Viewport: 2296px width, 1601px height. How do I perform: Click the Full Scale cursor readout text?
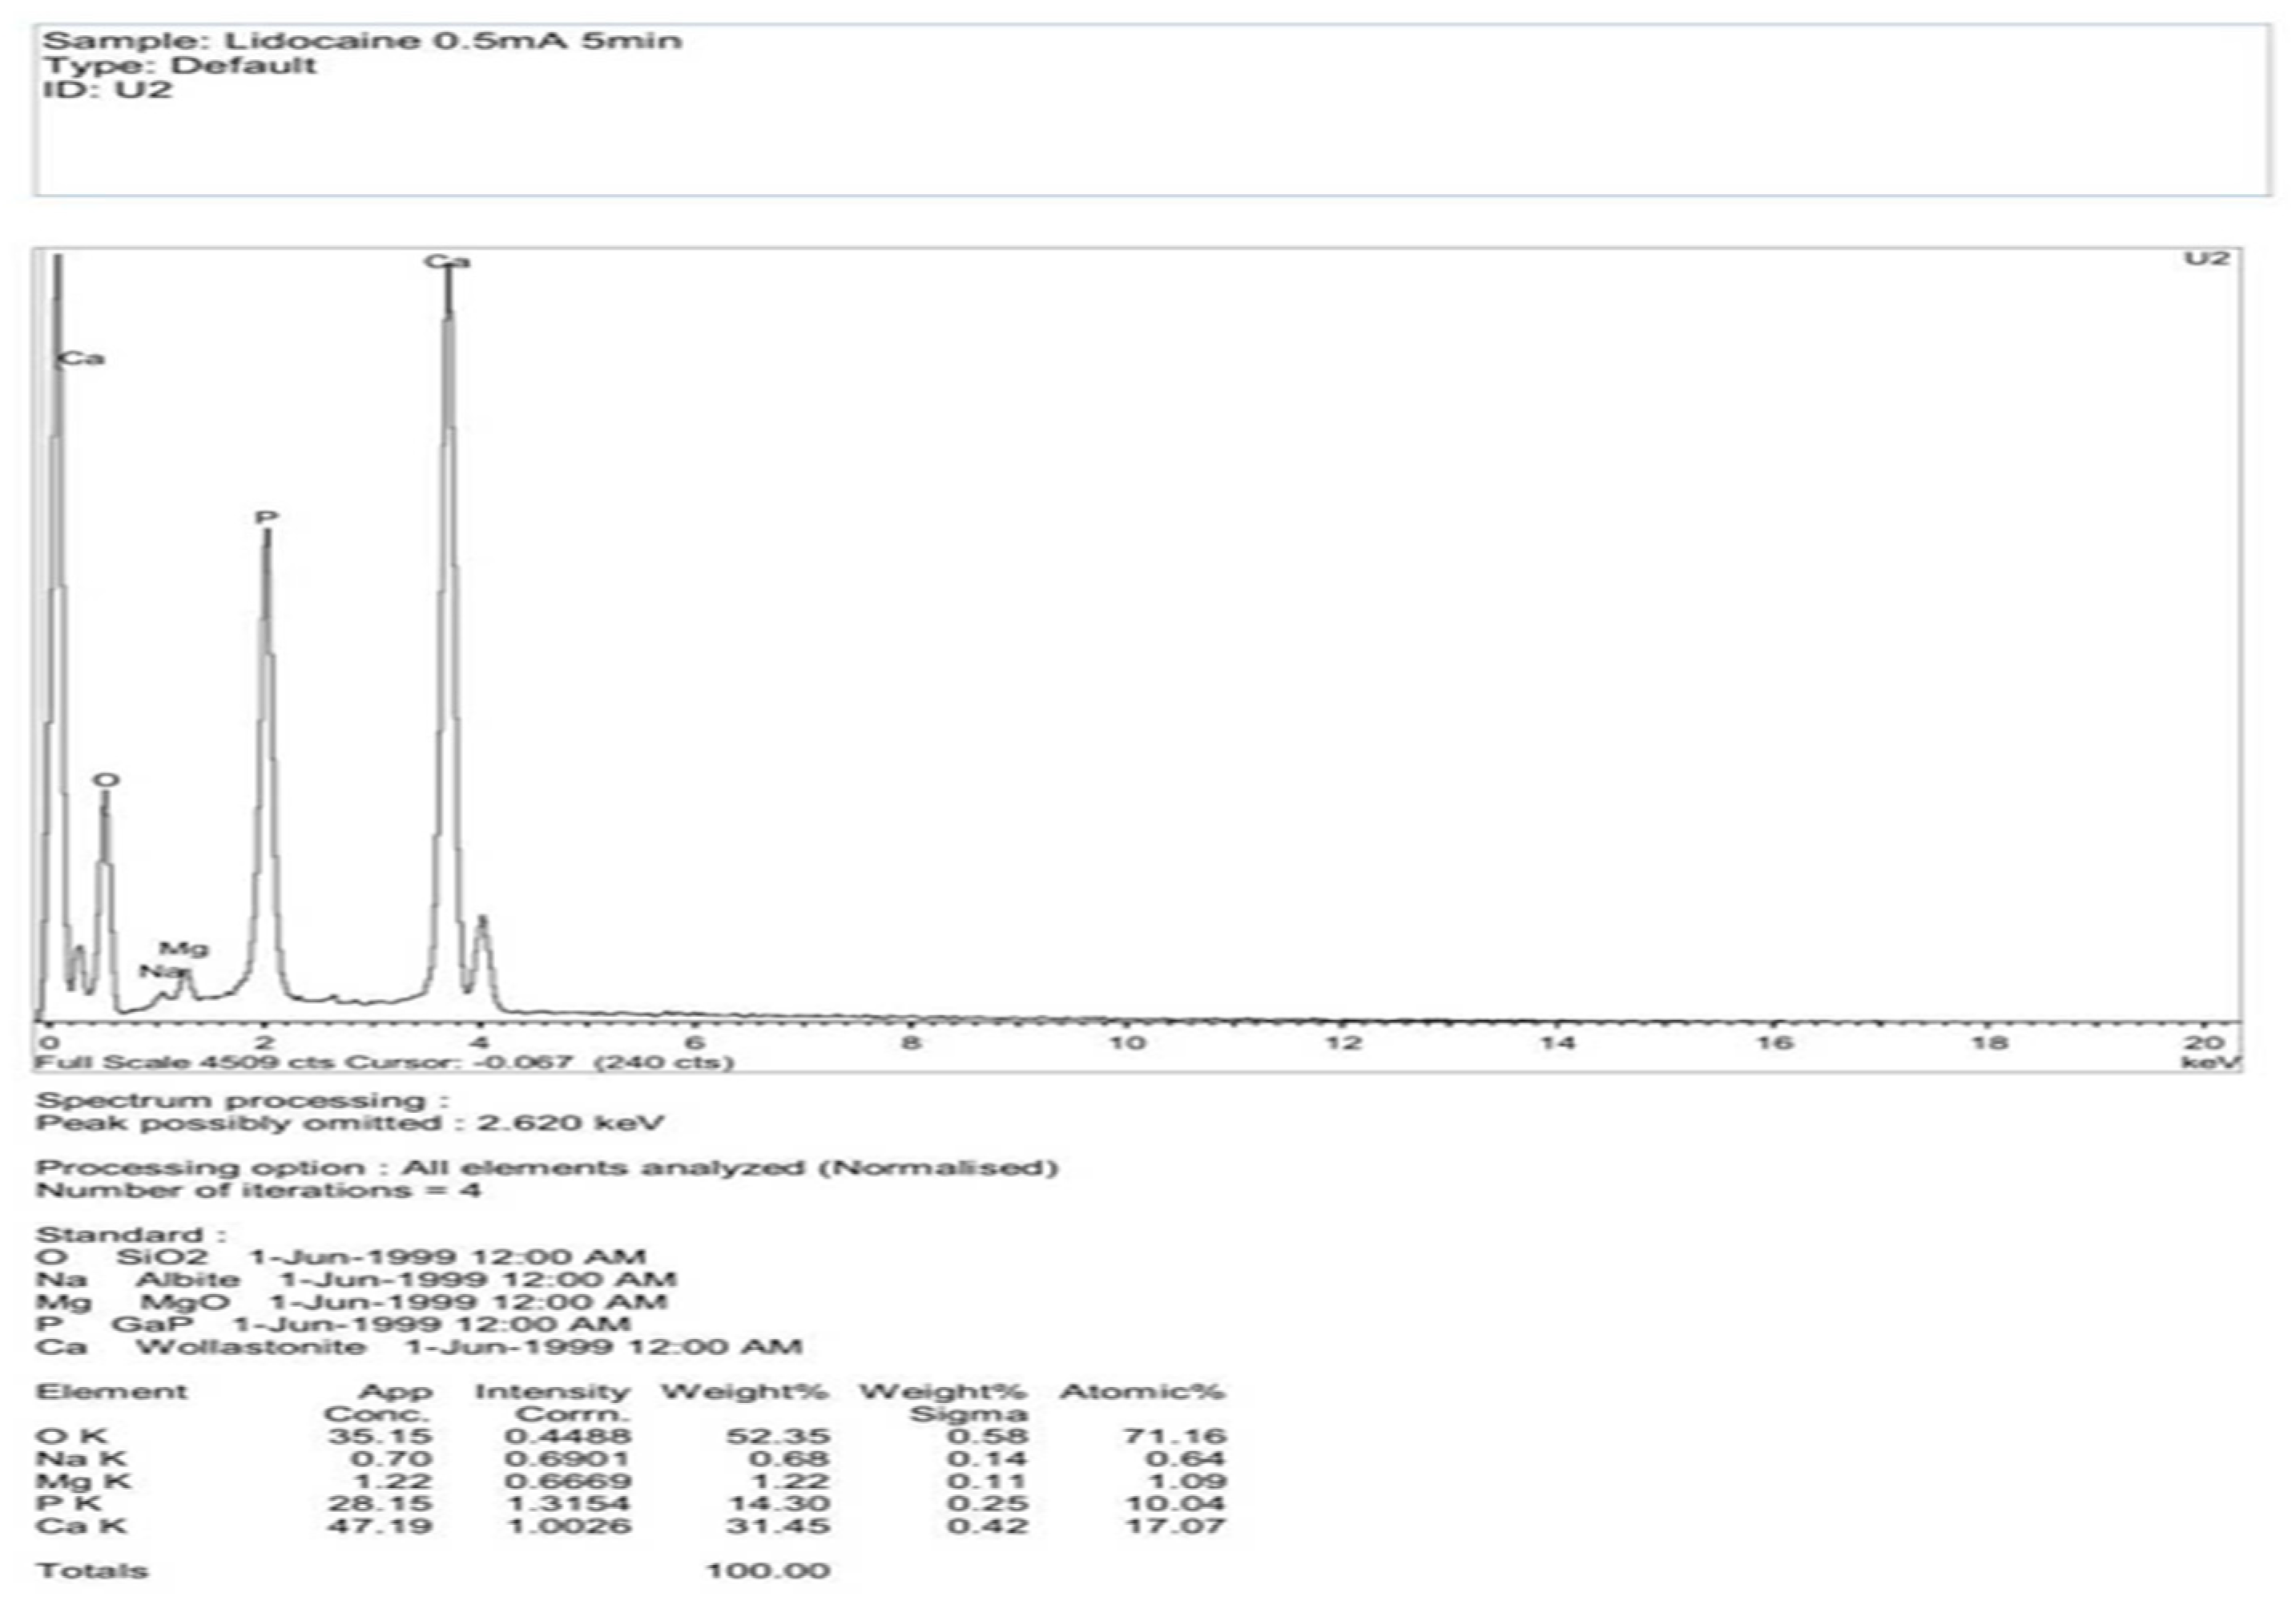pos(385,1062)
